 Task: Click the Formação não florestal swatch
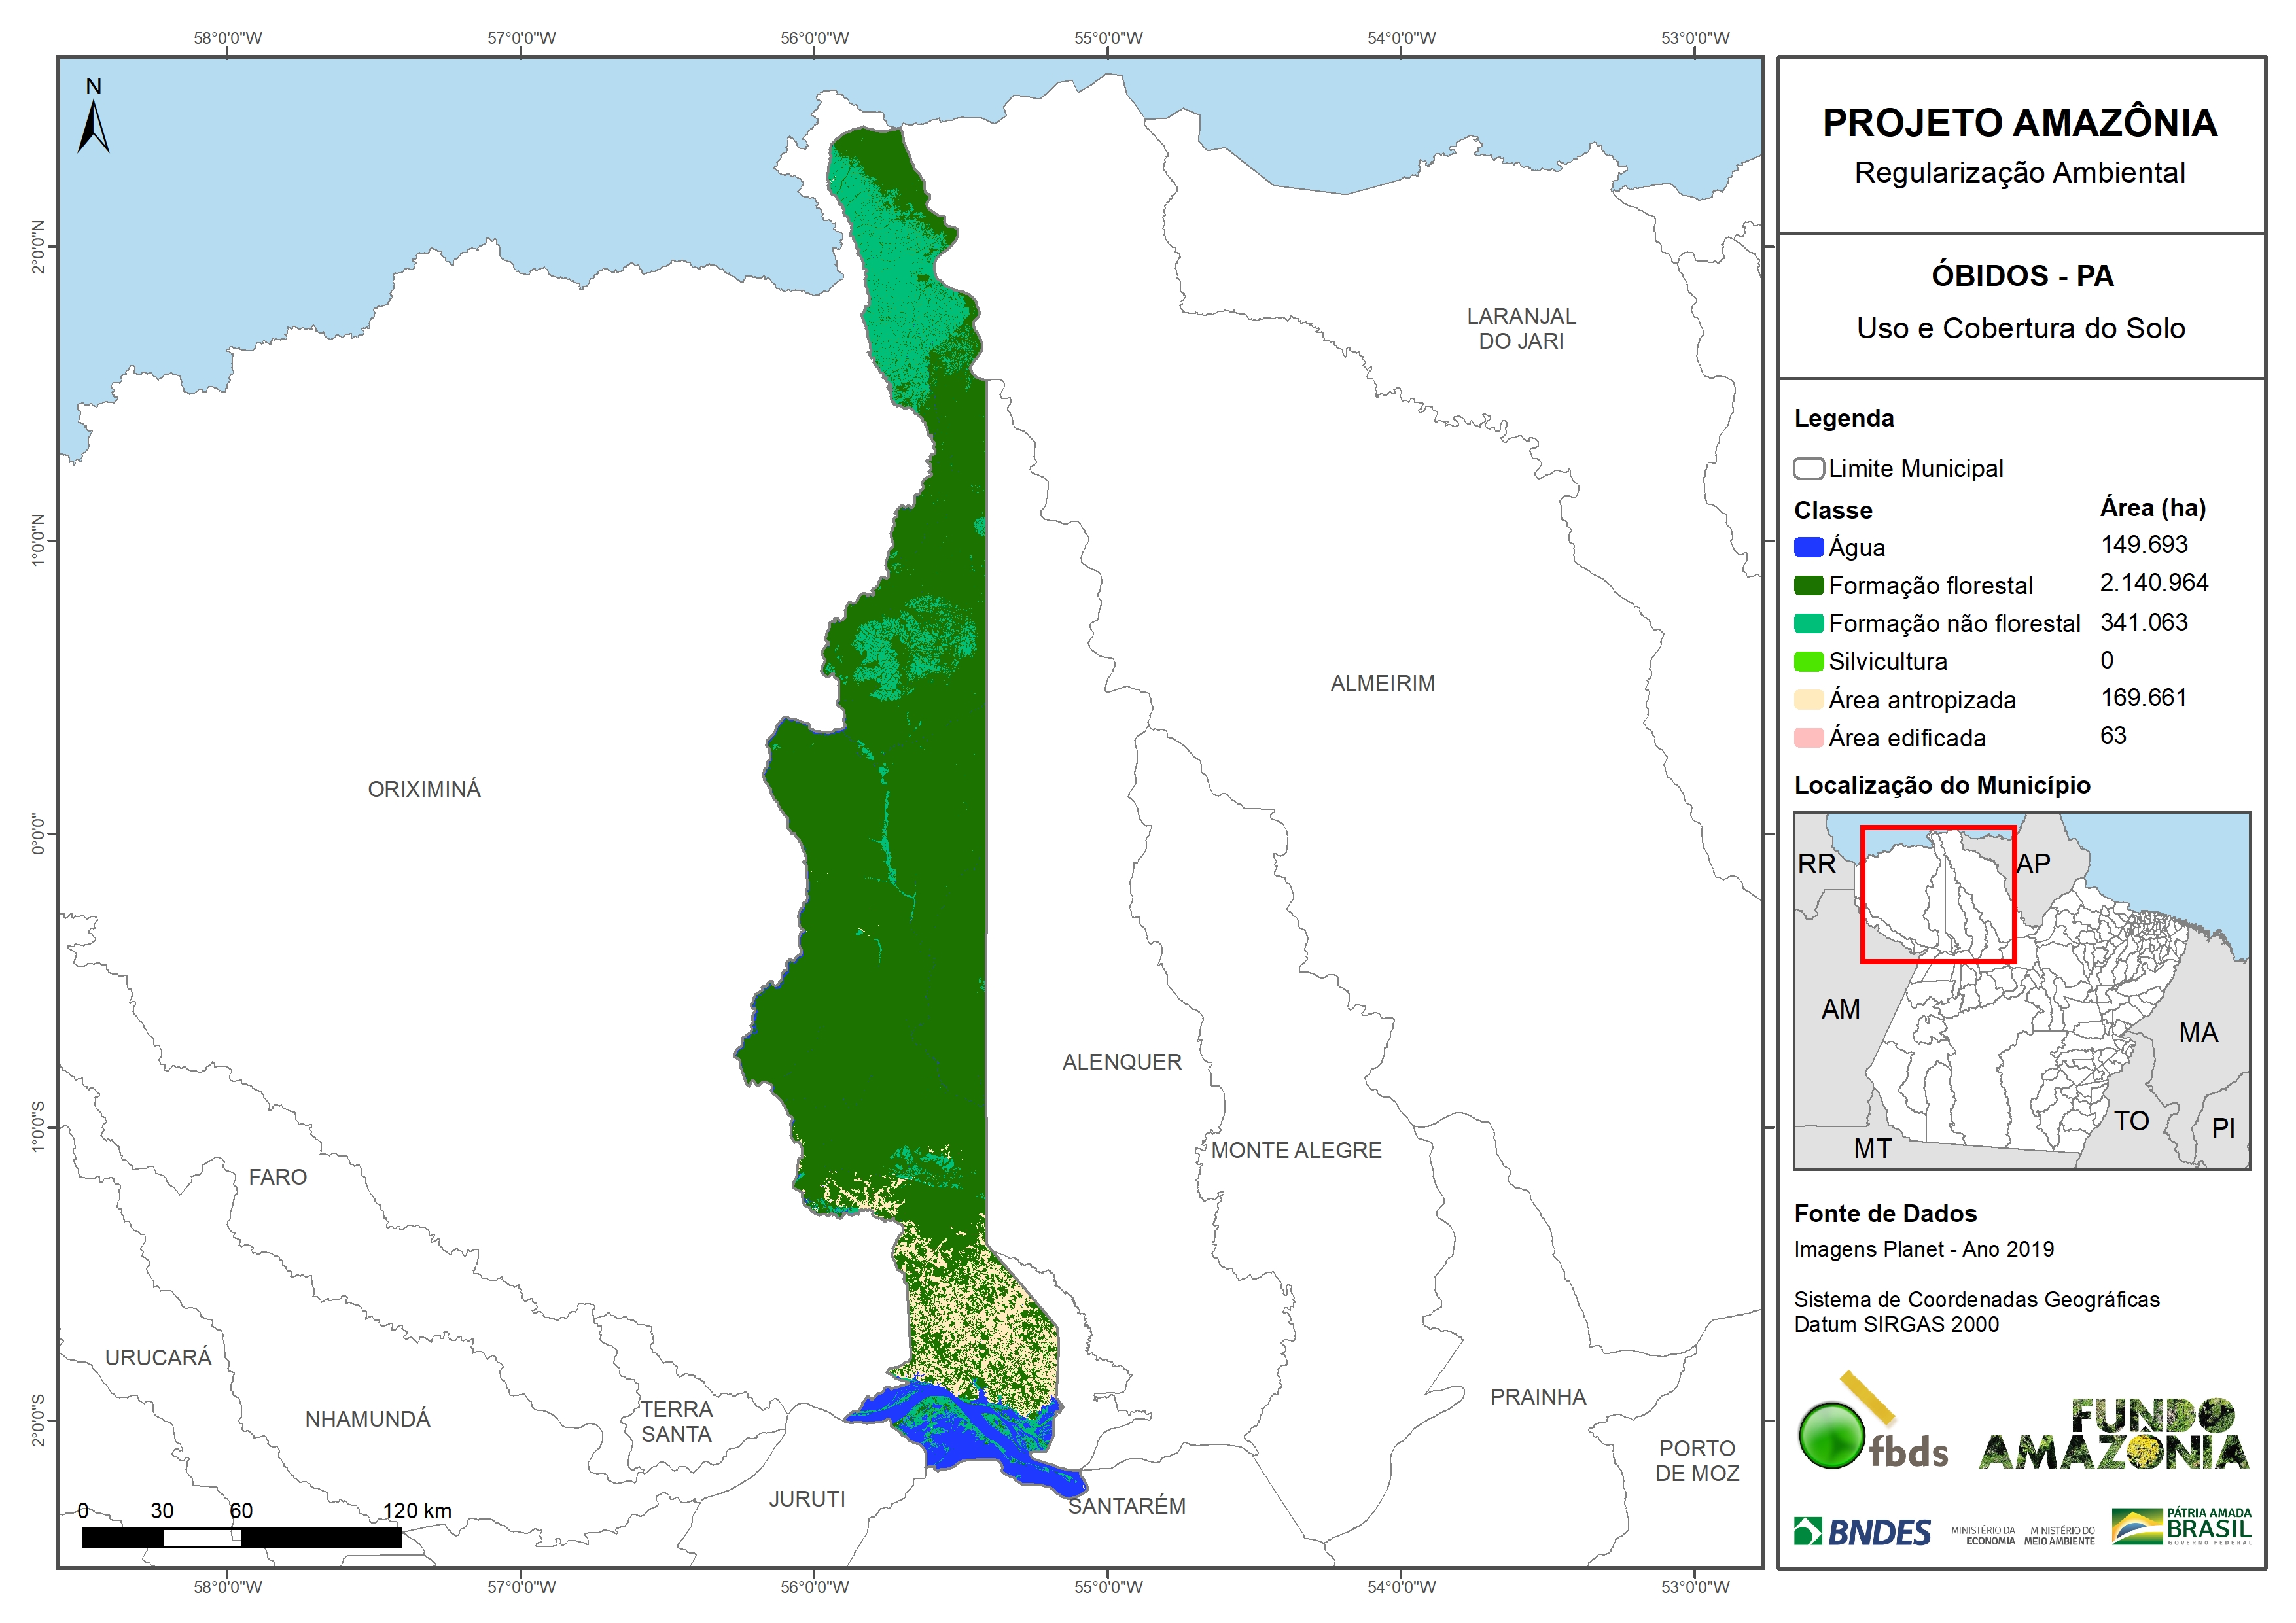1808,624
